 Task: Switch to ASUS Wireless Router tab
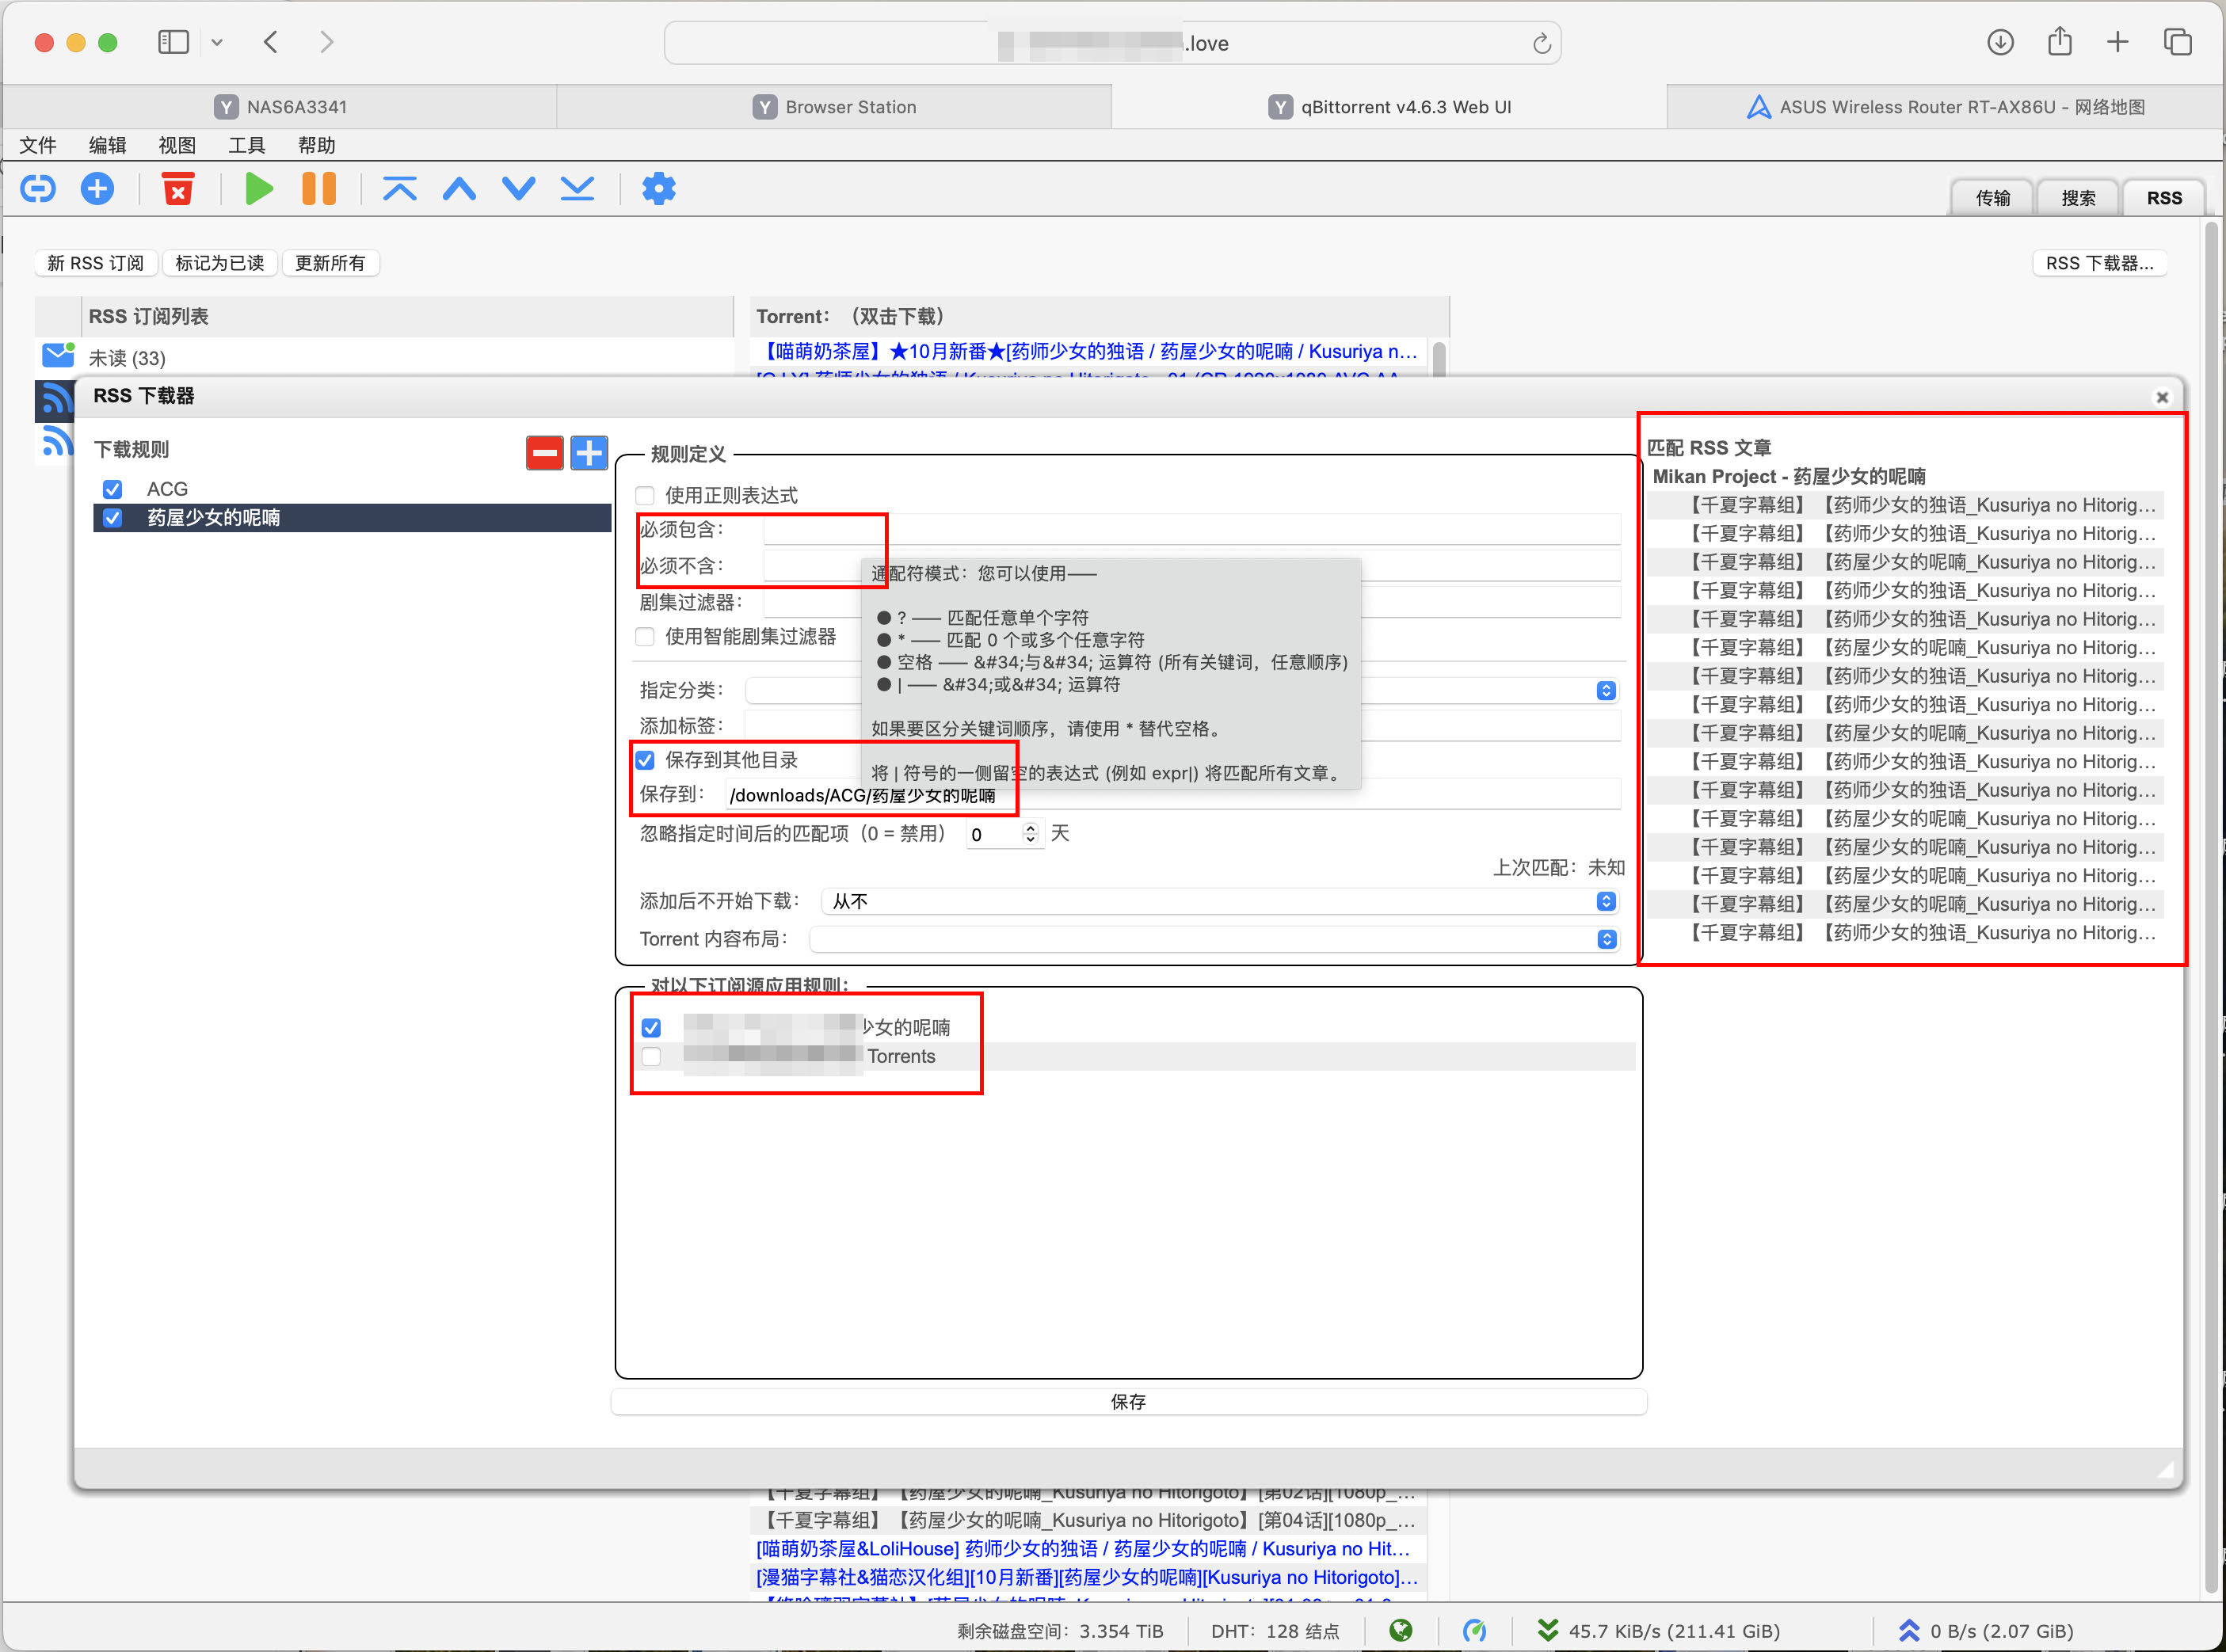click(1945, 107)
